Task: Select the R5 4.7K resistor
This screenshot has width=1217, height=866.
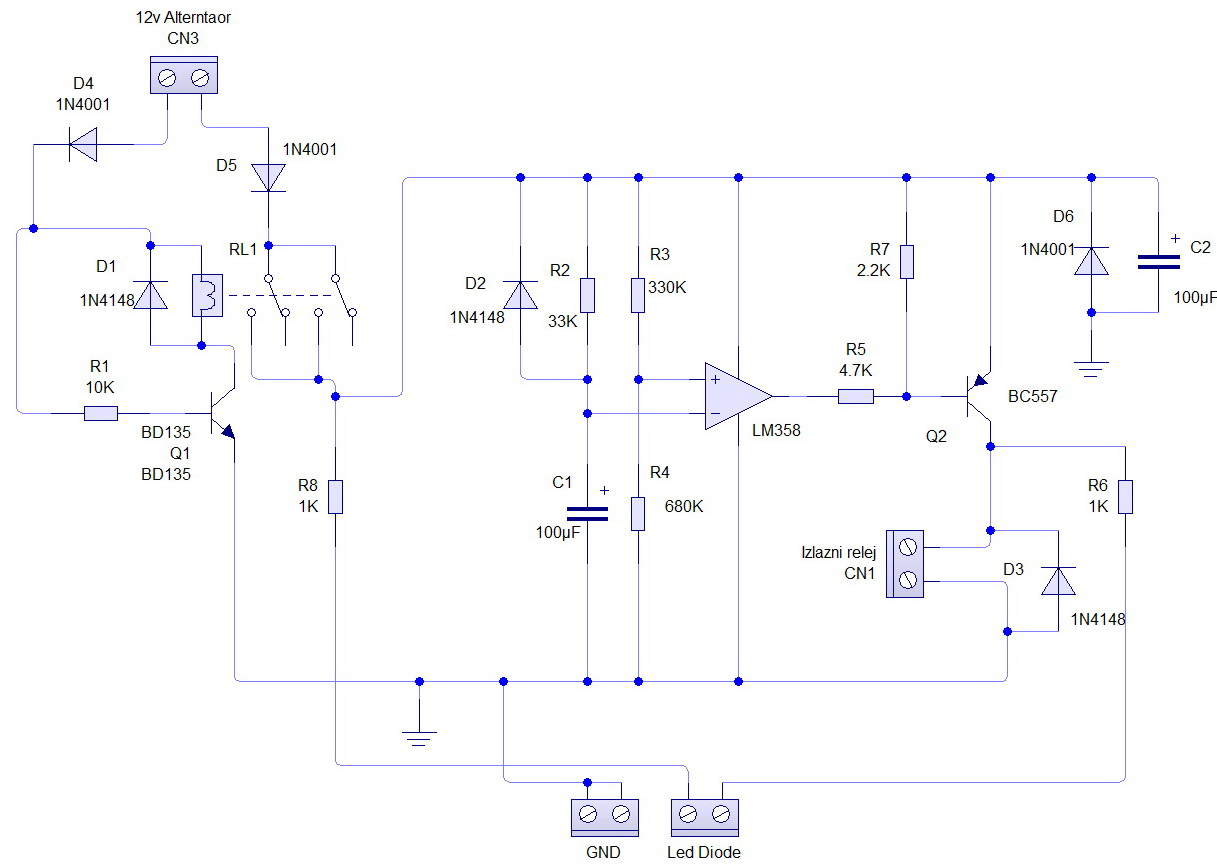Action: click(855, 396)
